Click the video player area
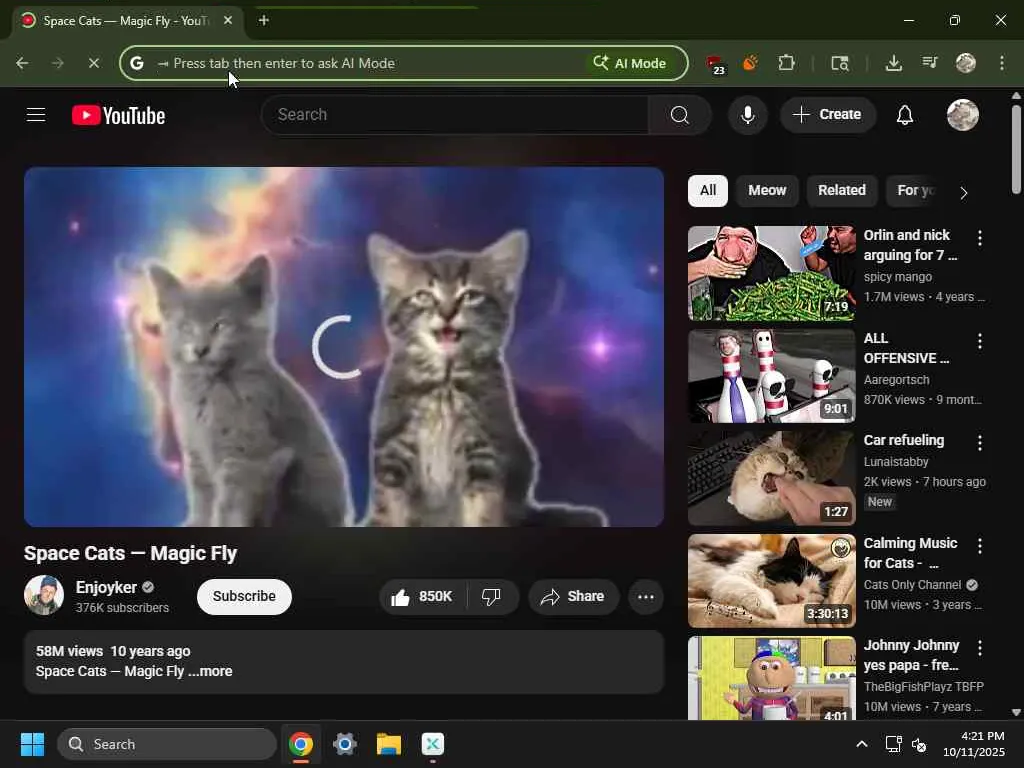The image size is (1024, 768). click(x=344, y=347)
